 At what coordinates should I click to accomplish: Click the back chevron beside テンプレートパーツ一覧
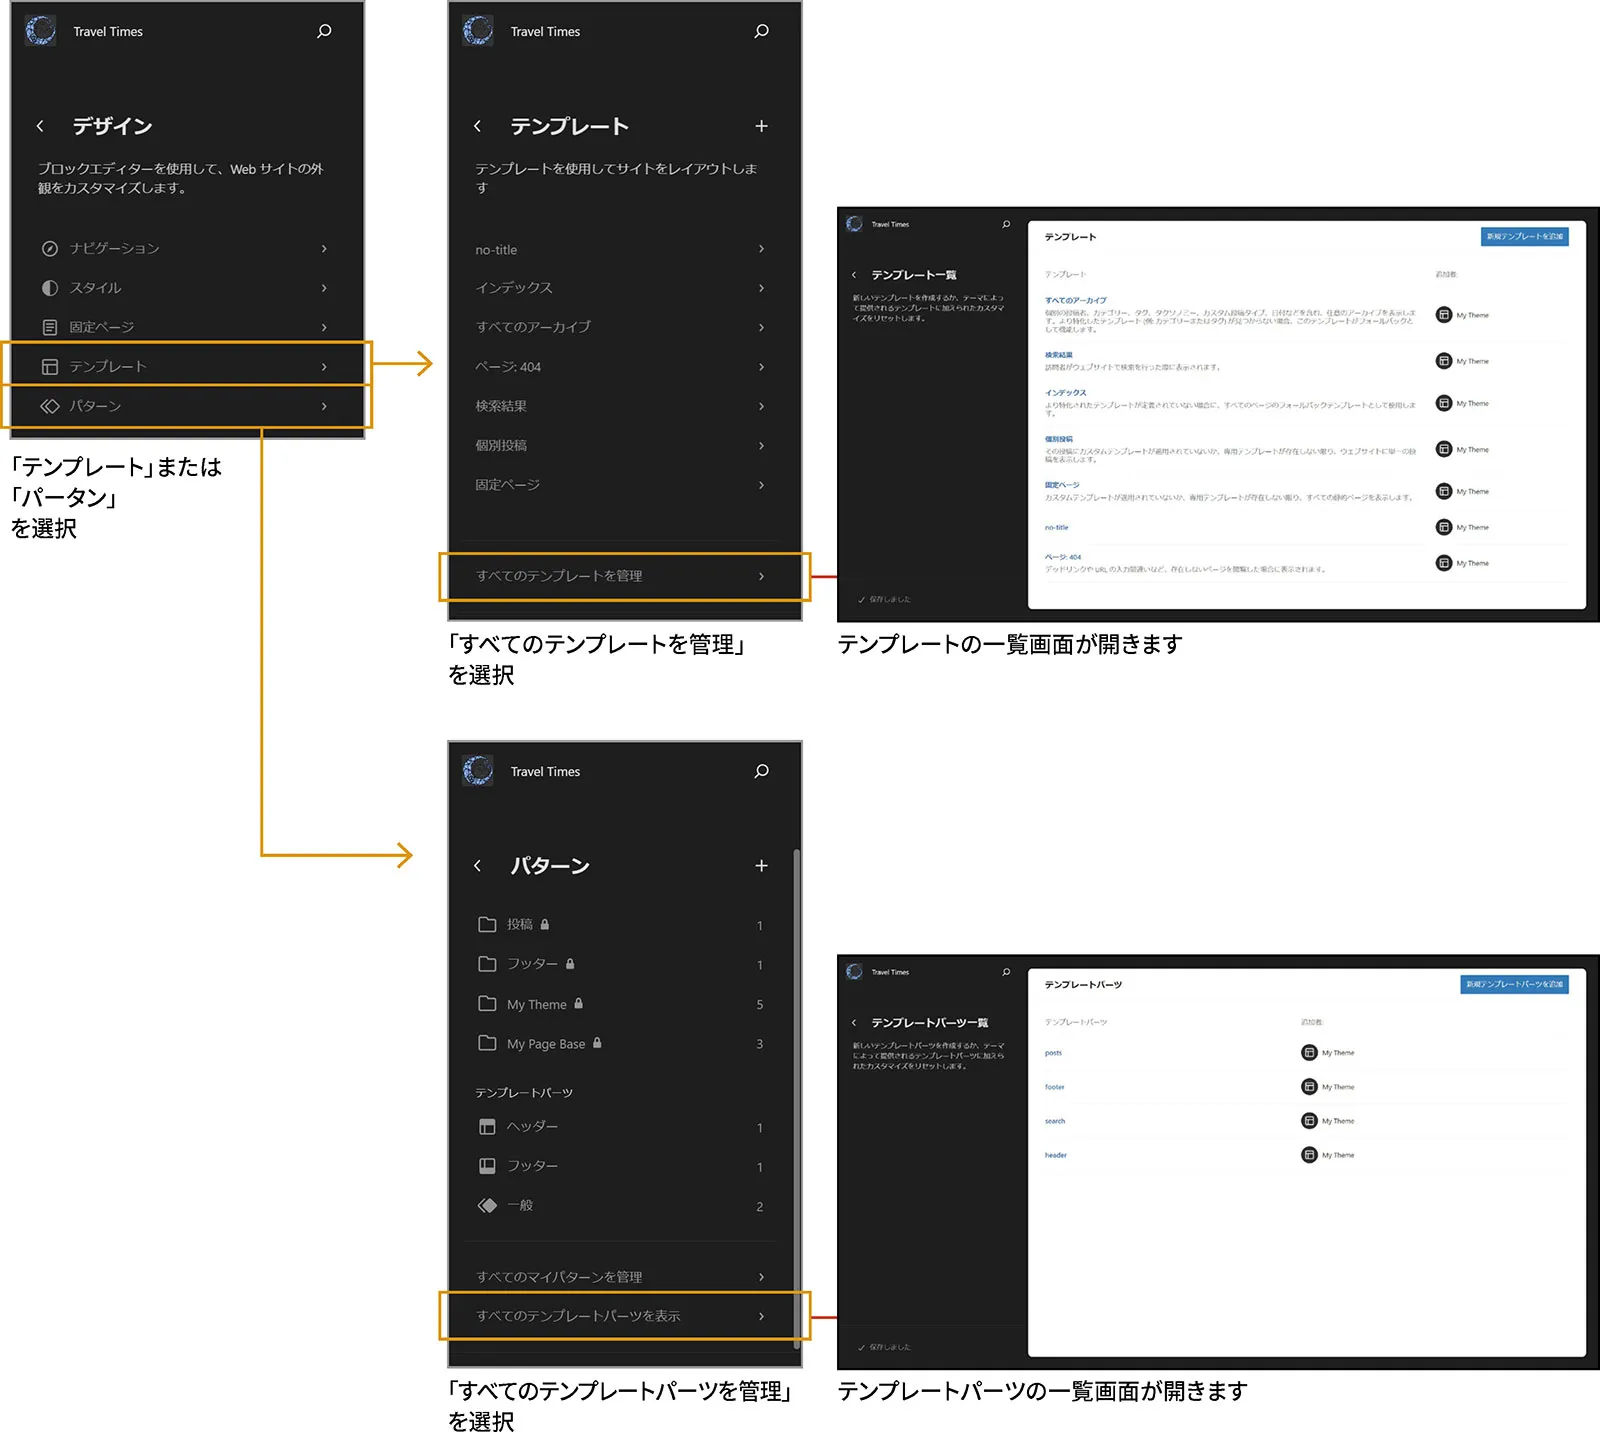click(x=854, y=1023)
